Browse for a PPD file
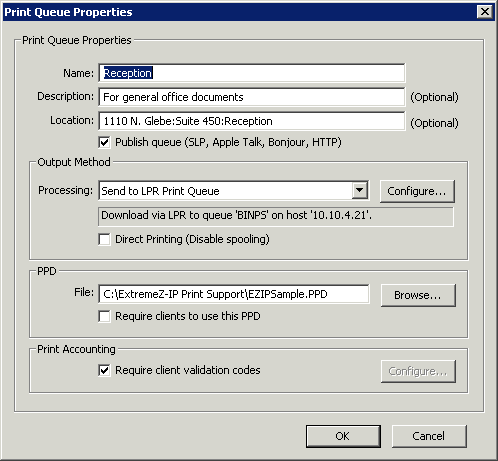 (x=418, y=295)
